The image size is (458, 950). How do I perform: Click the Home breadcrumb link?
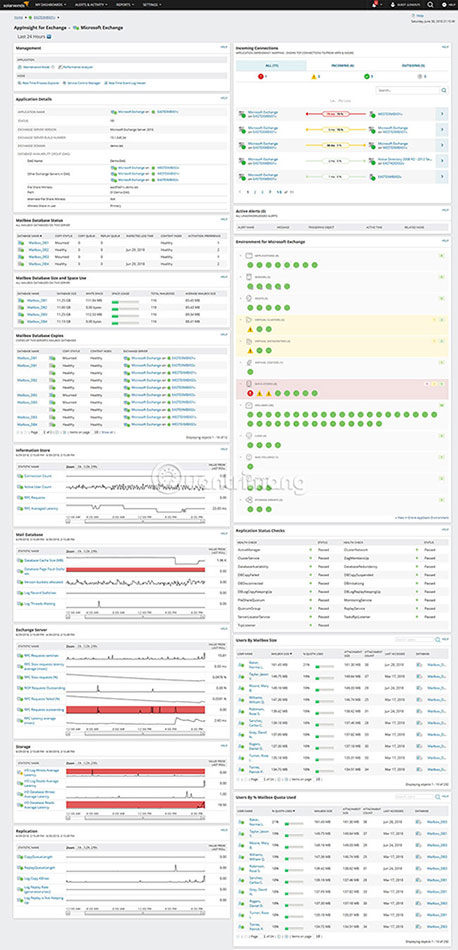tap(19, 19)
